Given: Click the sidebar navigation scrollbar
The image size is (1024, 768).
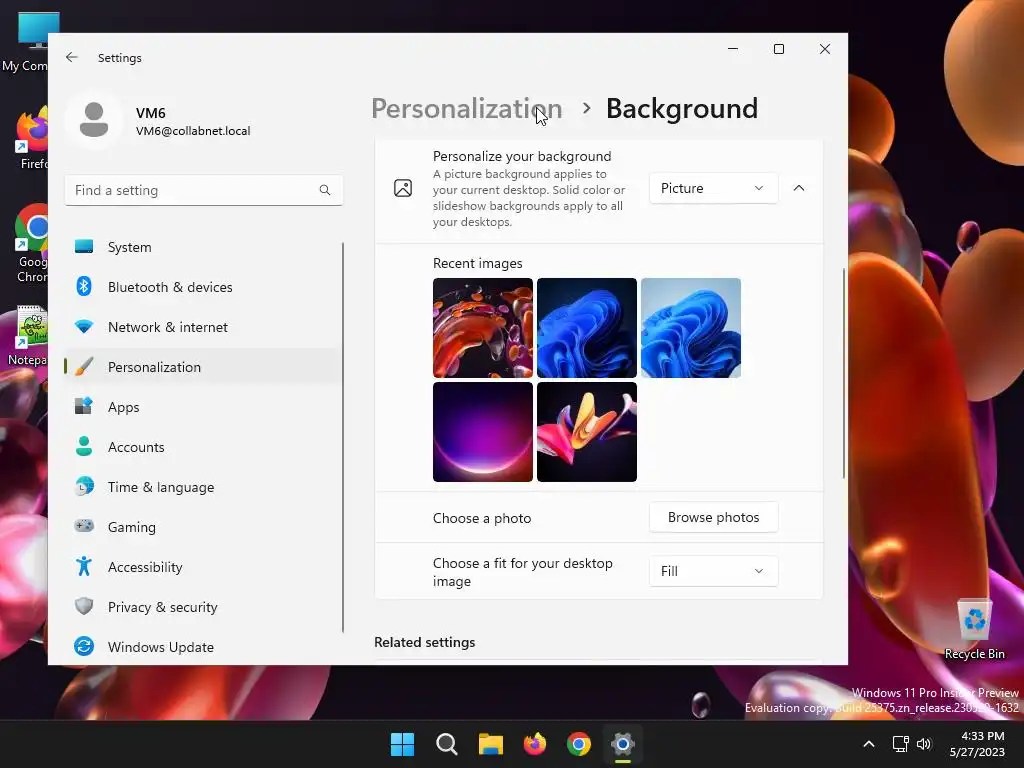Looking at the screenshot, I should click(x=343, y=438).
